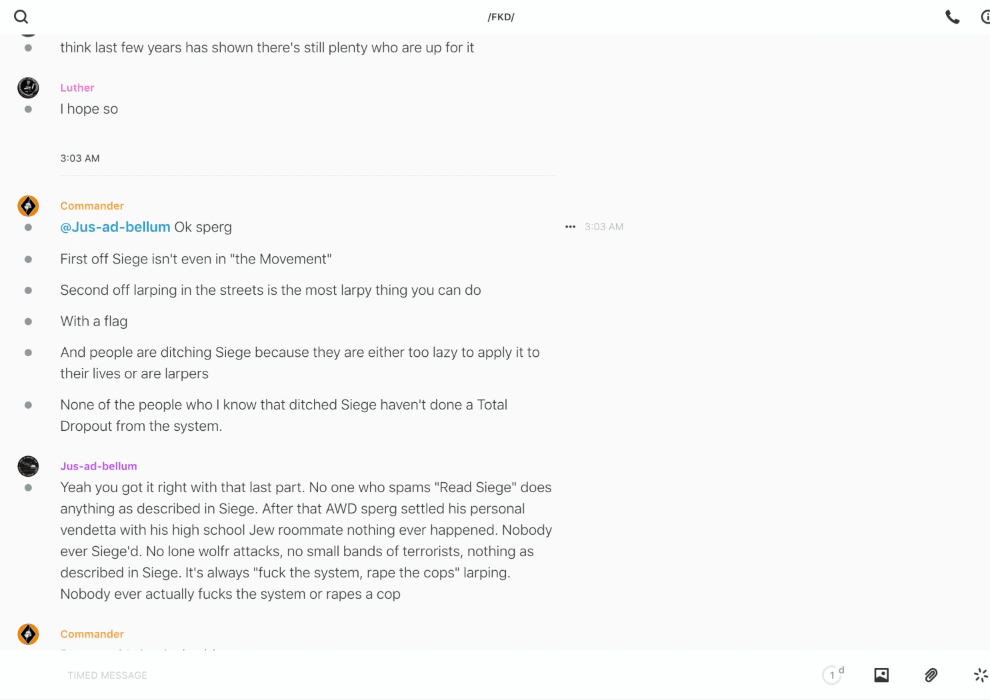Click Commander's orange avatar beside the mention message
Image resolution: width=990 pixels, height=700 pixels.
[x=28, y=206]
